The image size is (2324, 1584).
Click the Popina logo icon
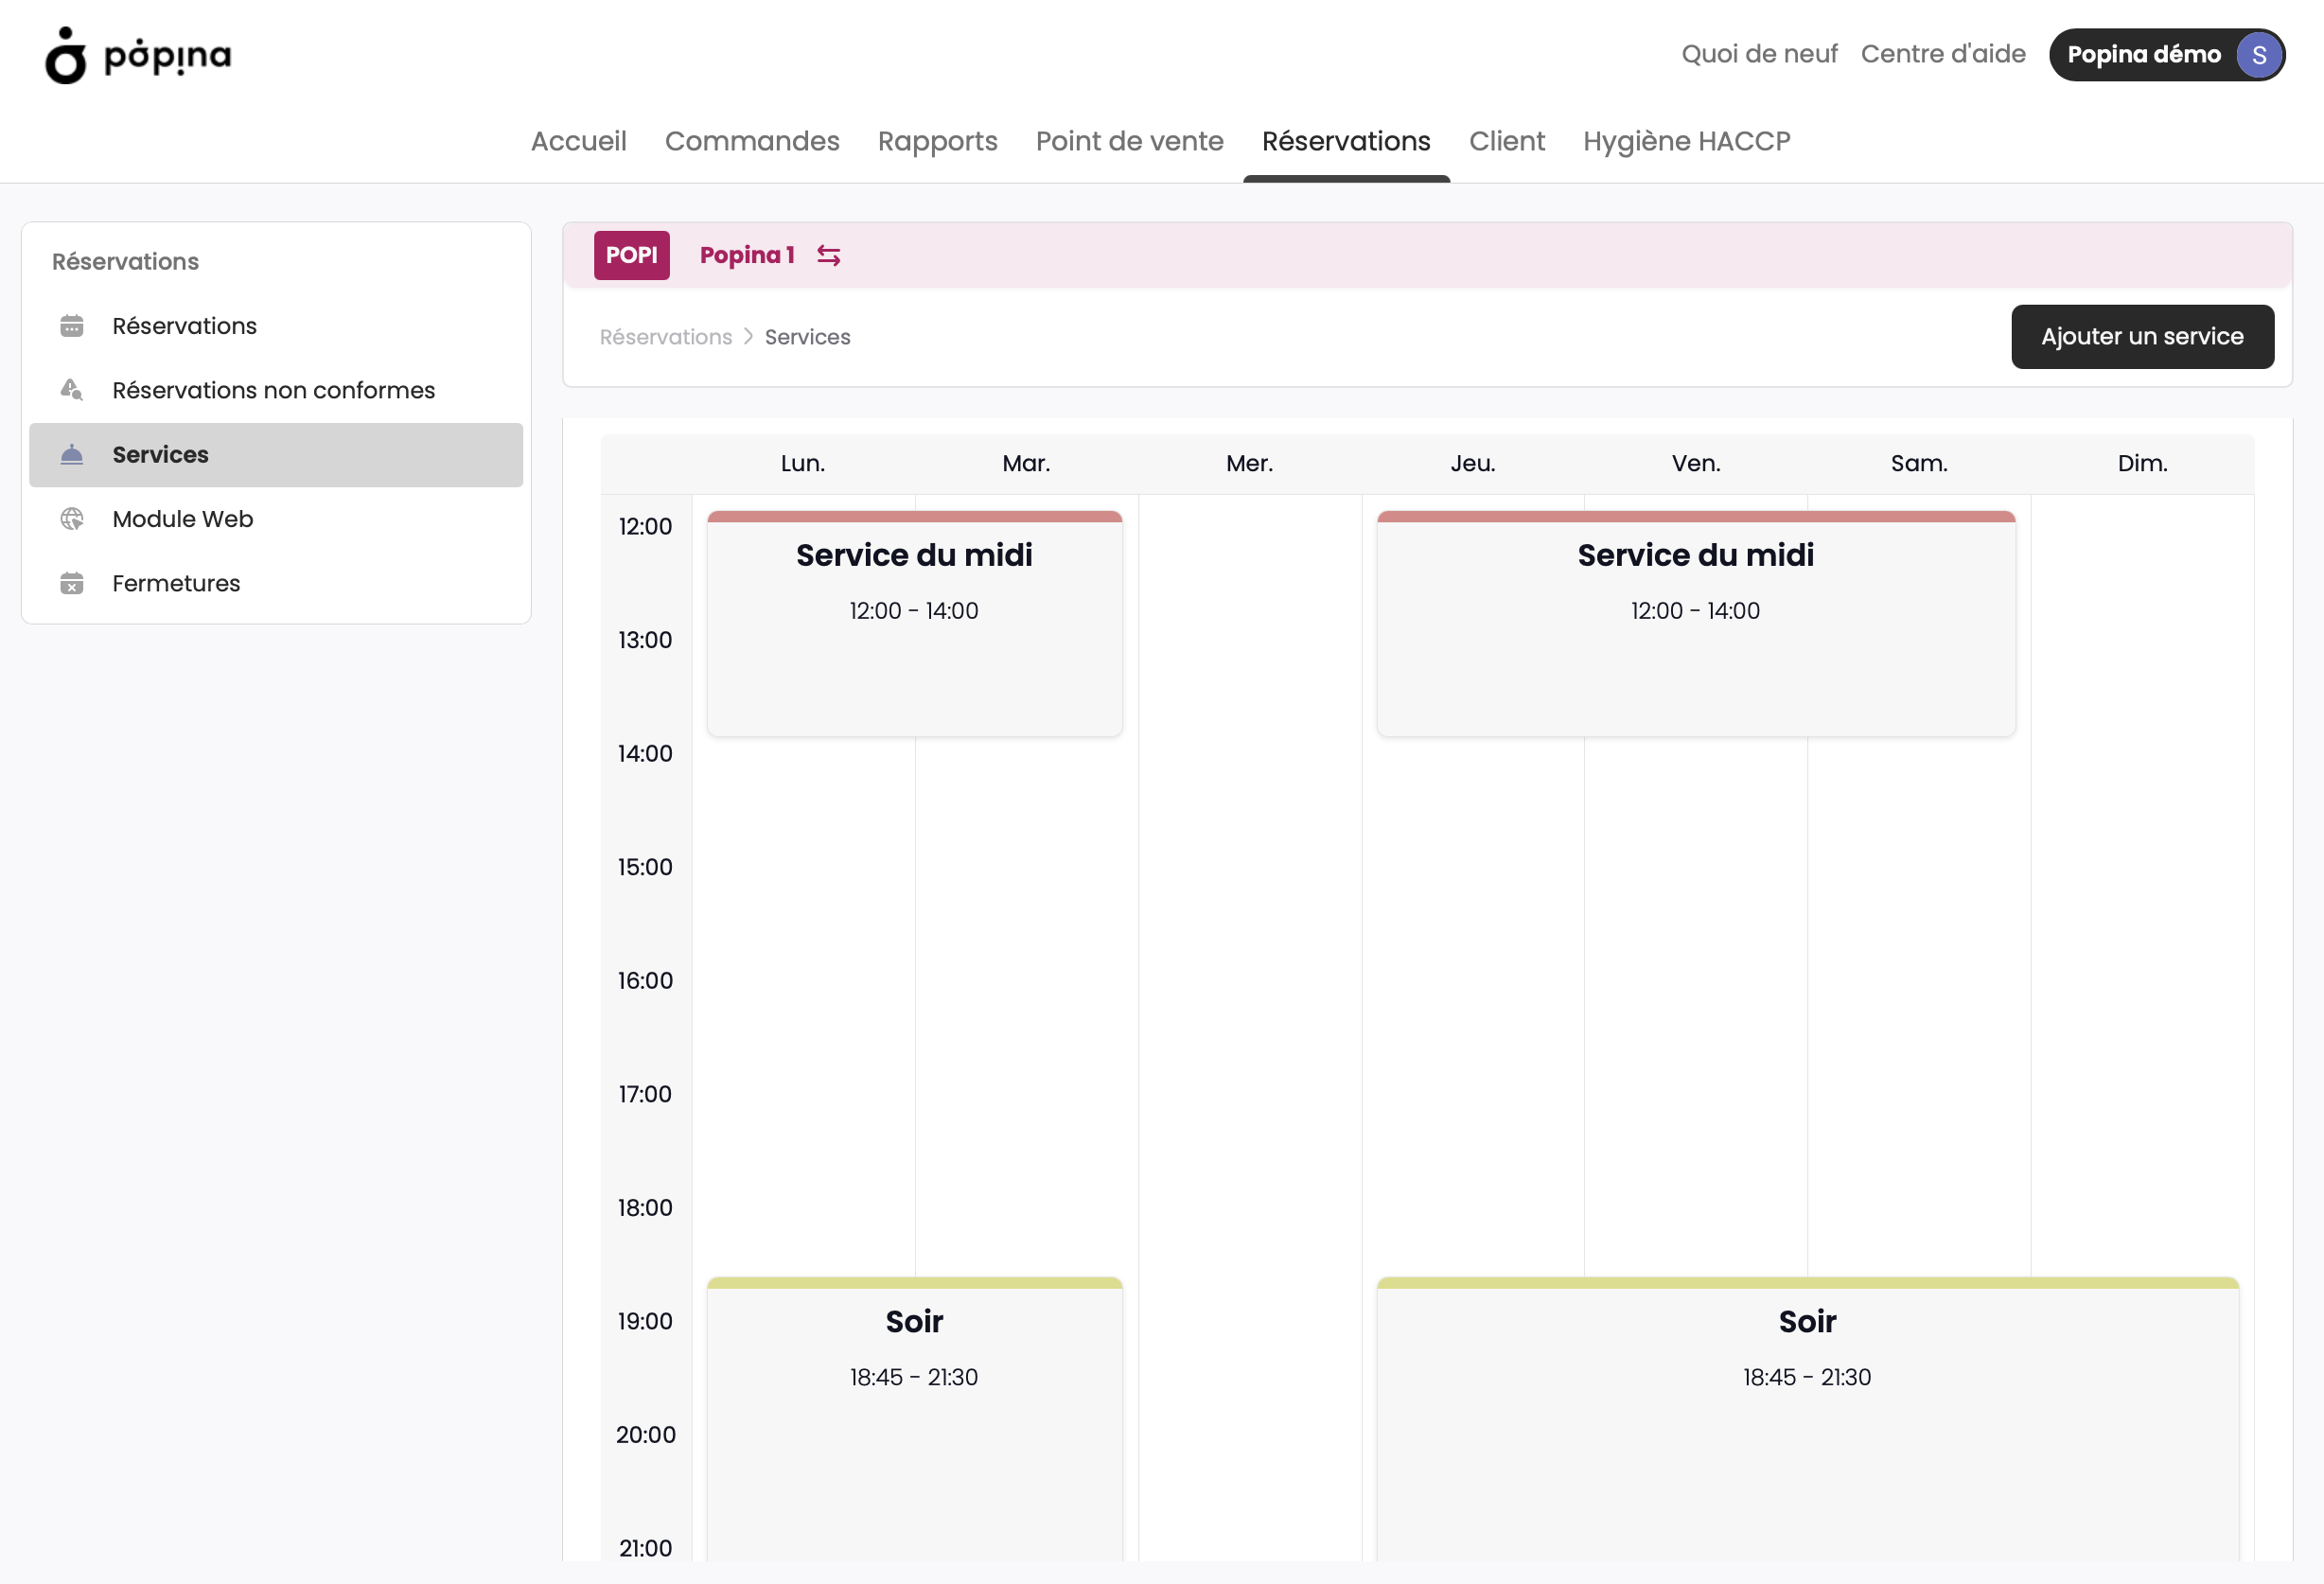coord(66,55)
